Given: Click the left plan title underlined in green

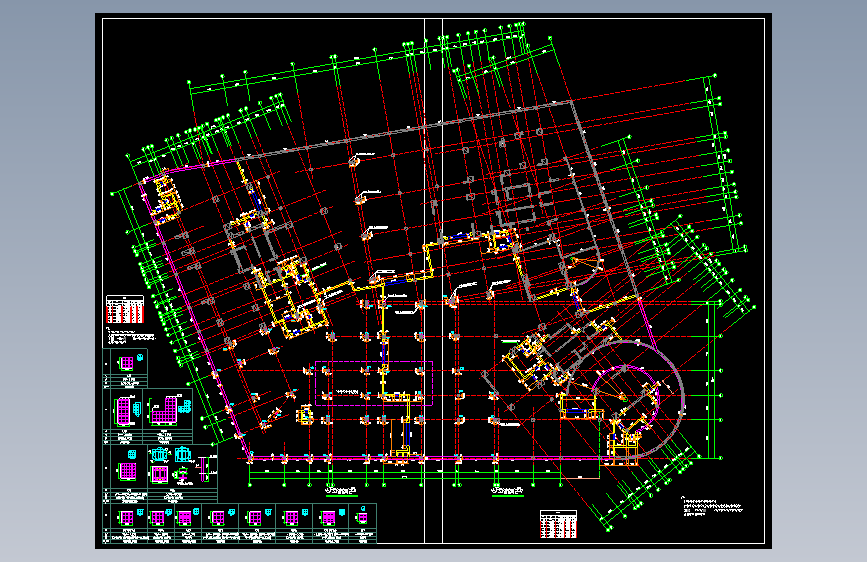Looking at the screenshot, I should 341,491.
